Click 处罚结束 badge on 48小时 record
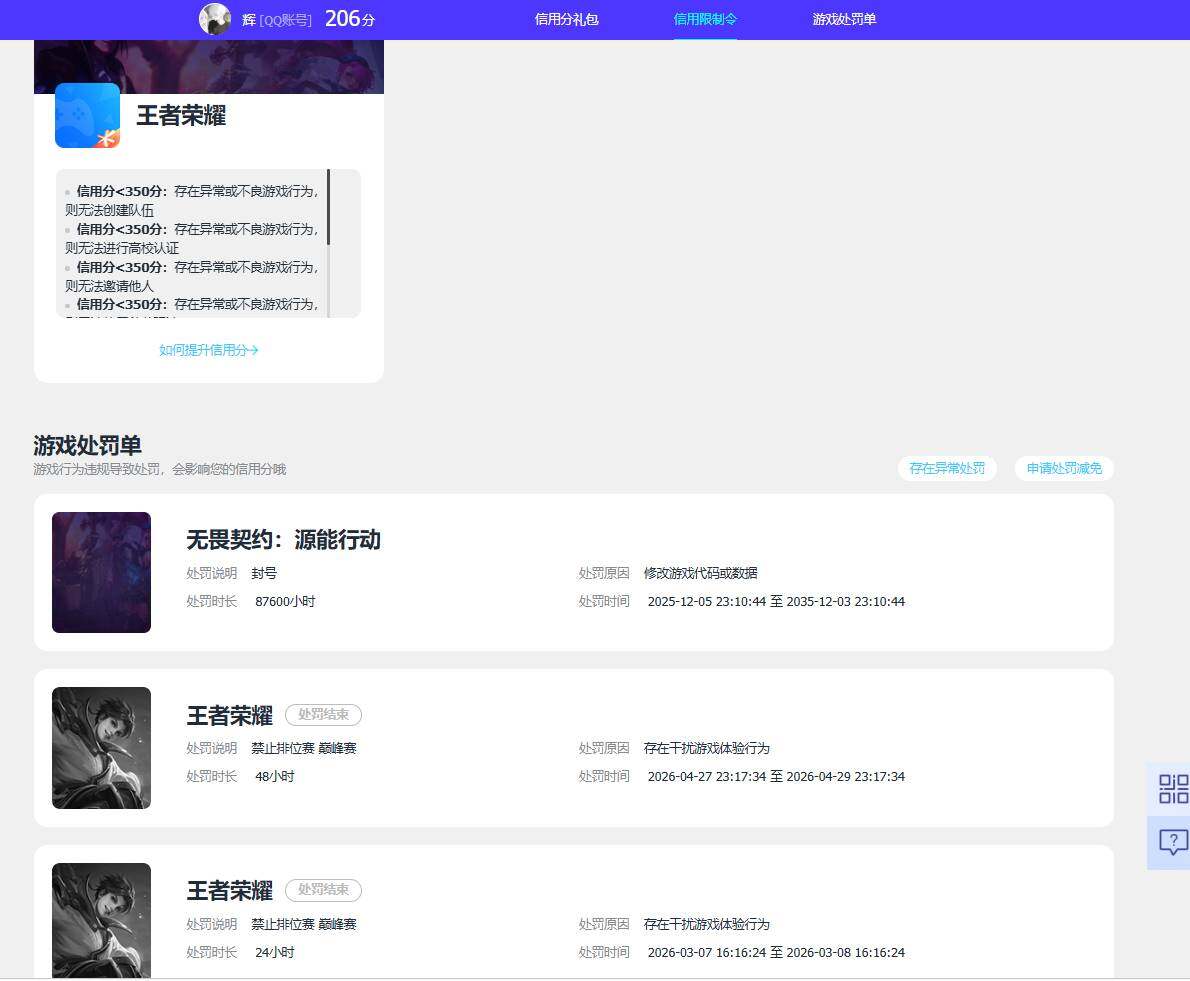1190x981 pixels. (x=323, y=714)
